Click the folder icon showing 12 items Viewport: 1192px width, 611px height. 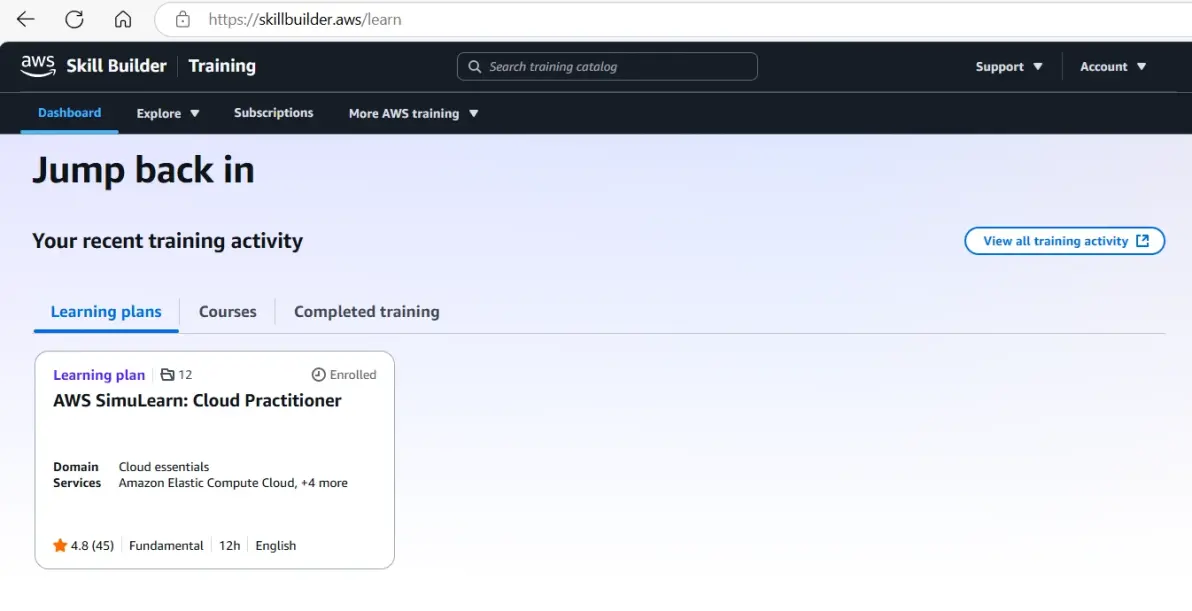coord(167,375)
